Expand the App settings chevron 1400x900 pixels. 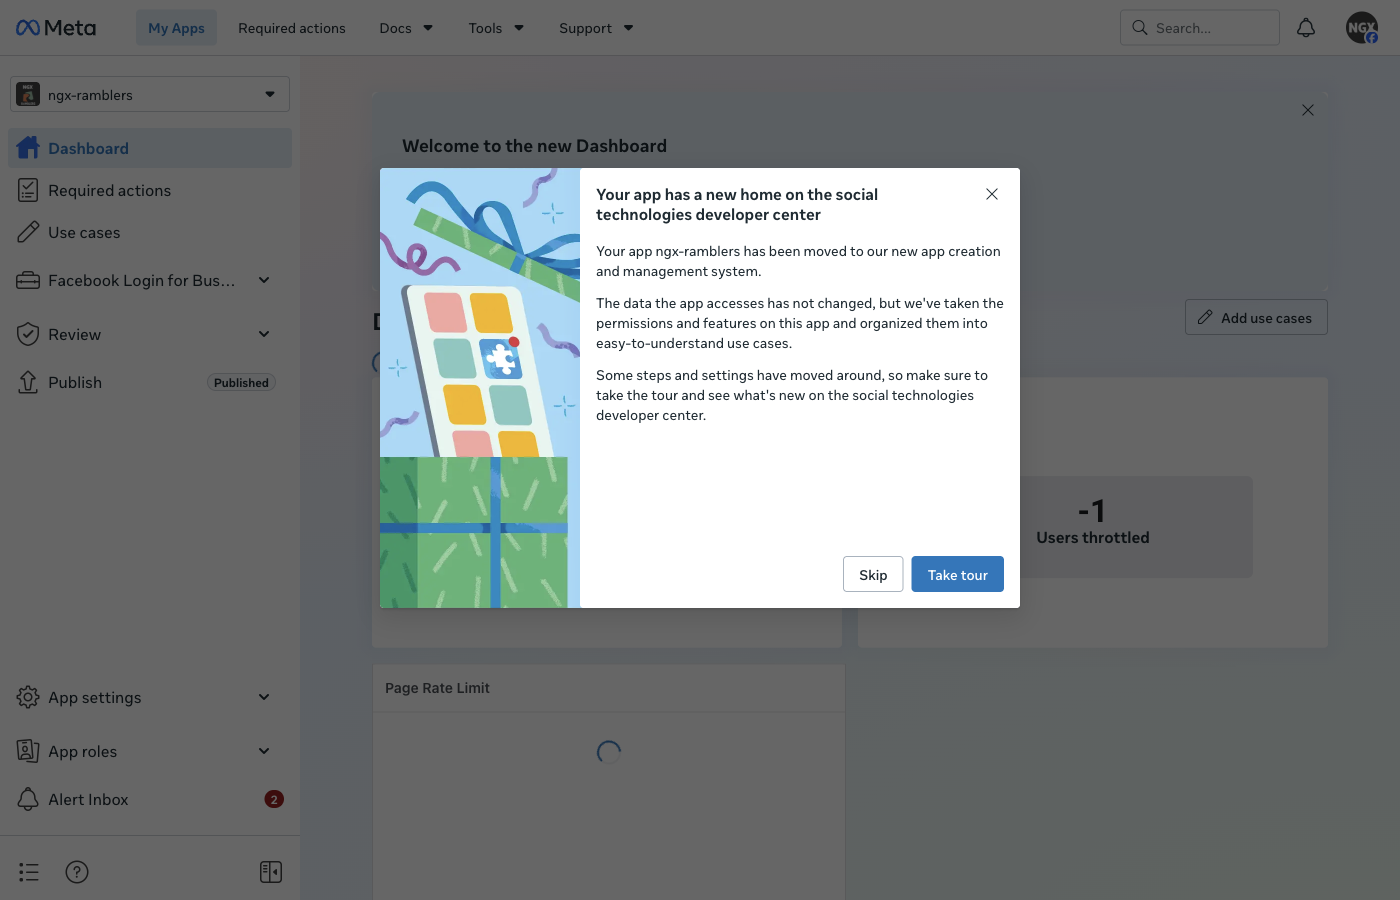click(x=264, y=697)
